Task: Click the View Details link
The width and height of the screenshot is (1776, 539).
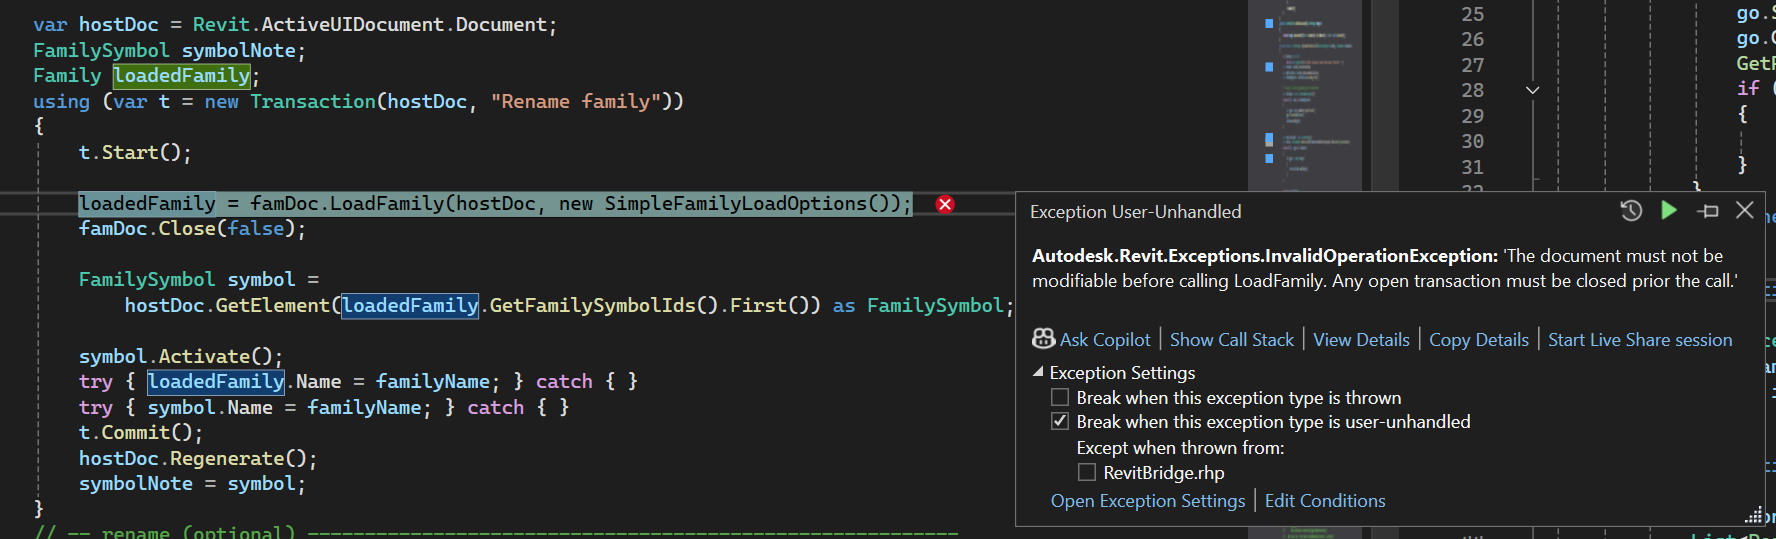Action: [1361, 340]
